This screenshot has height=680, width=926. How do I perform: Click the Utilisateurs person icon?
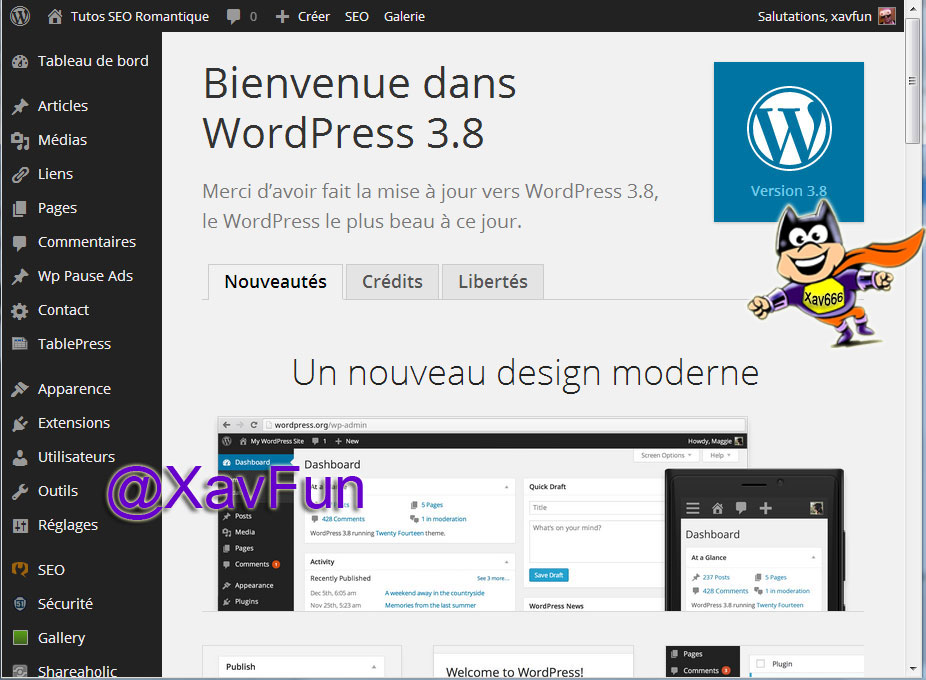pos(20,457)
